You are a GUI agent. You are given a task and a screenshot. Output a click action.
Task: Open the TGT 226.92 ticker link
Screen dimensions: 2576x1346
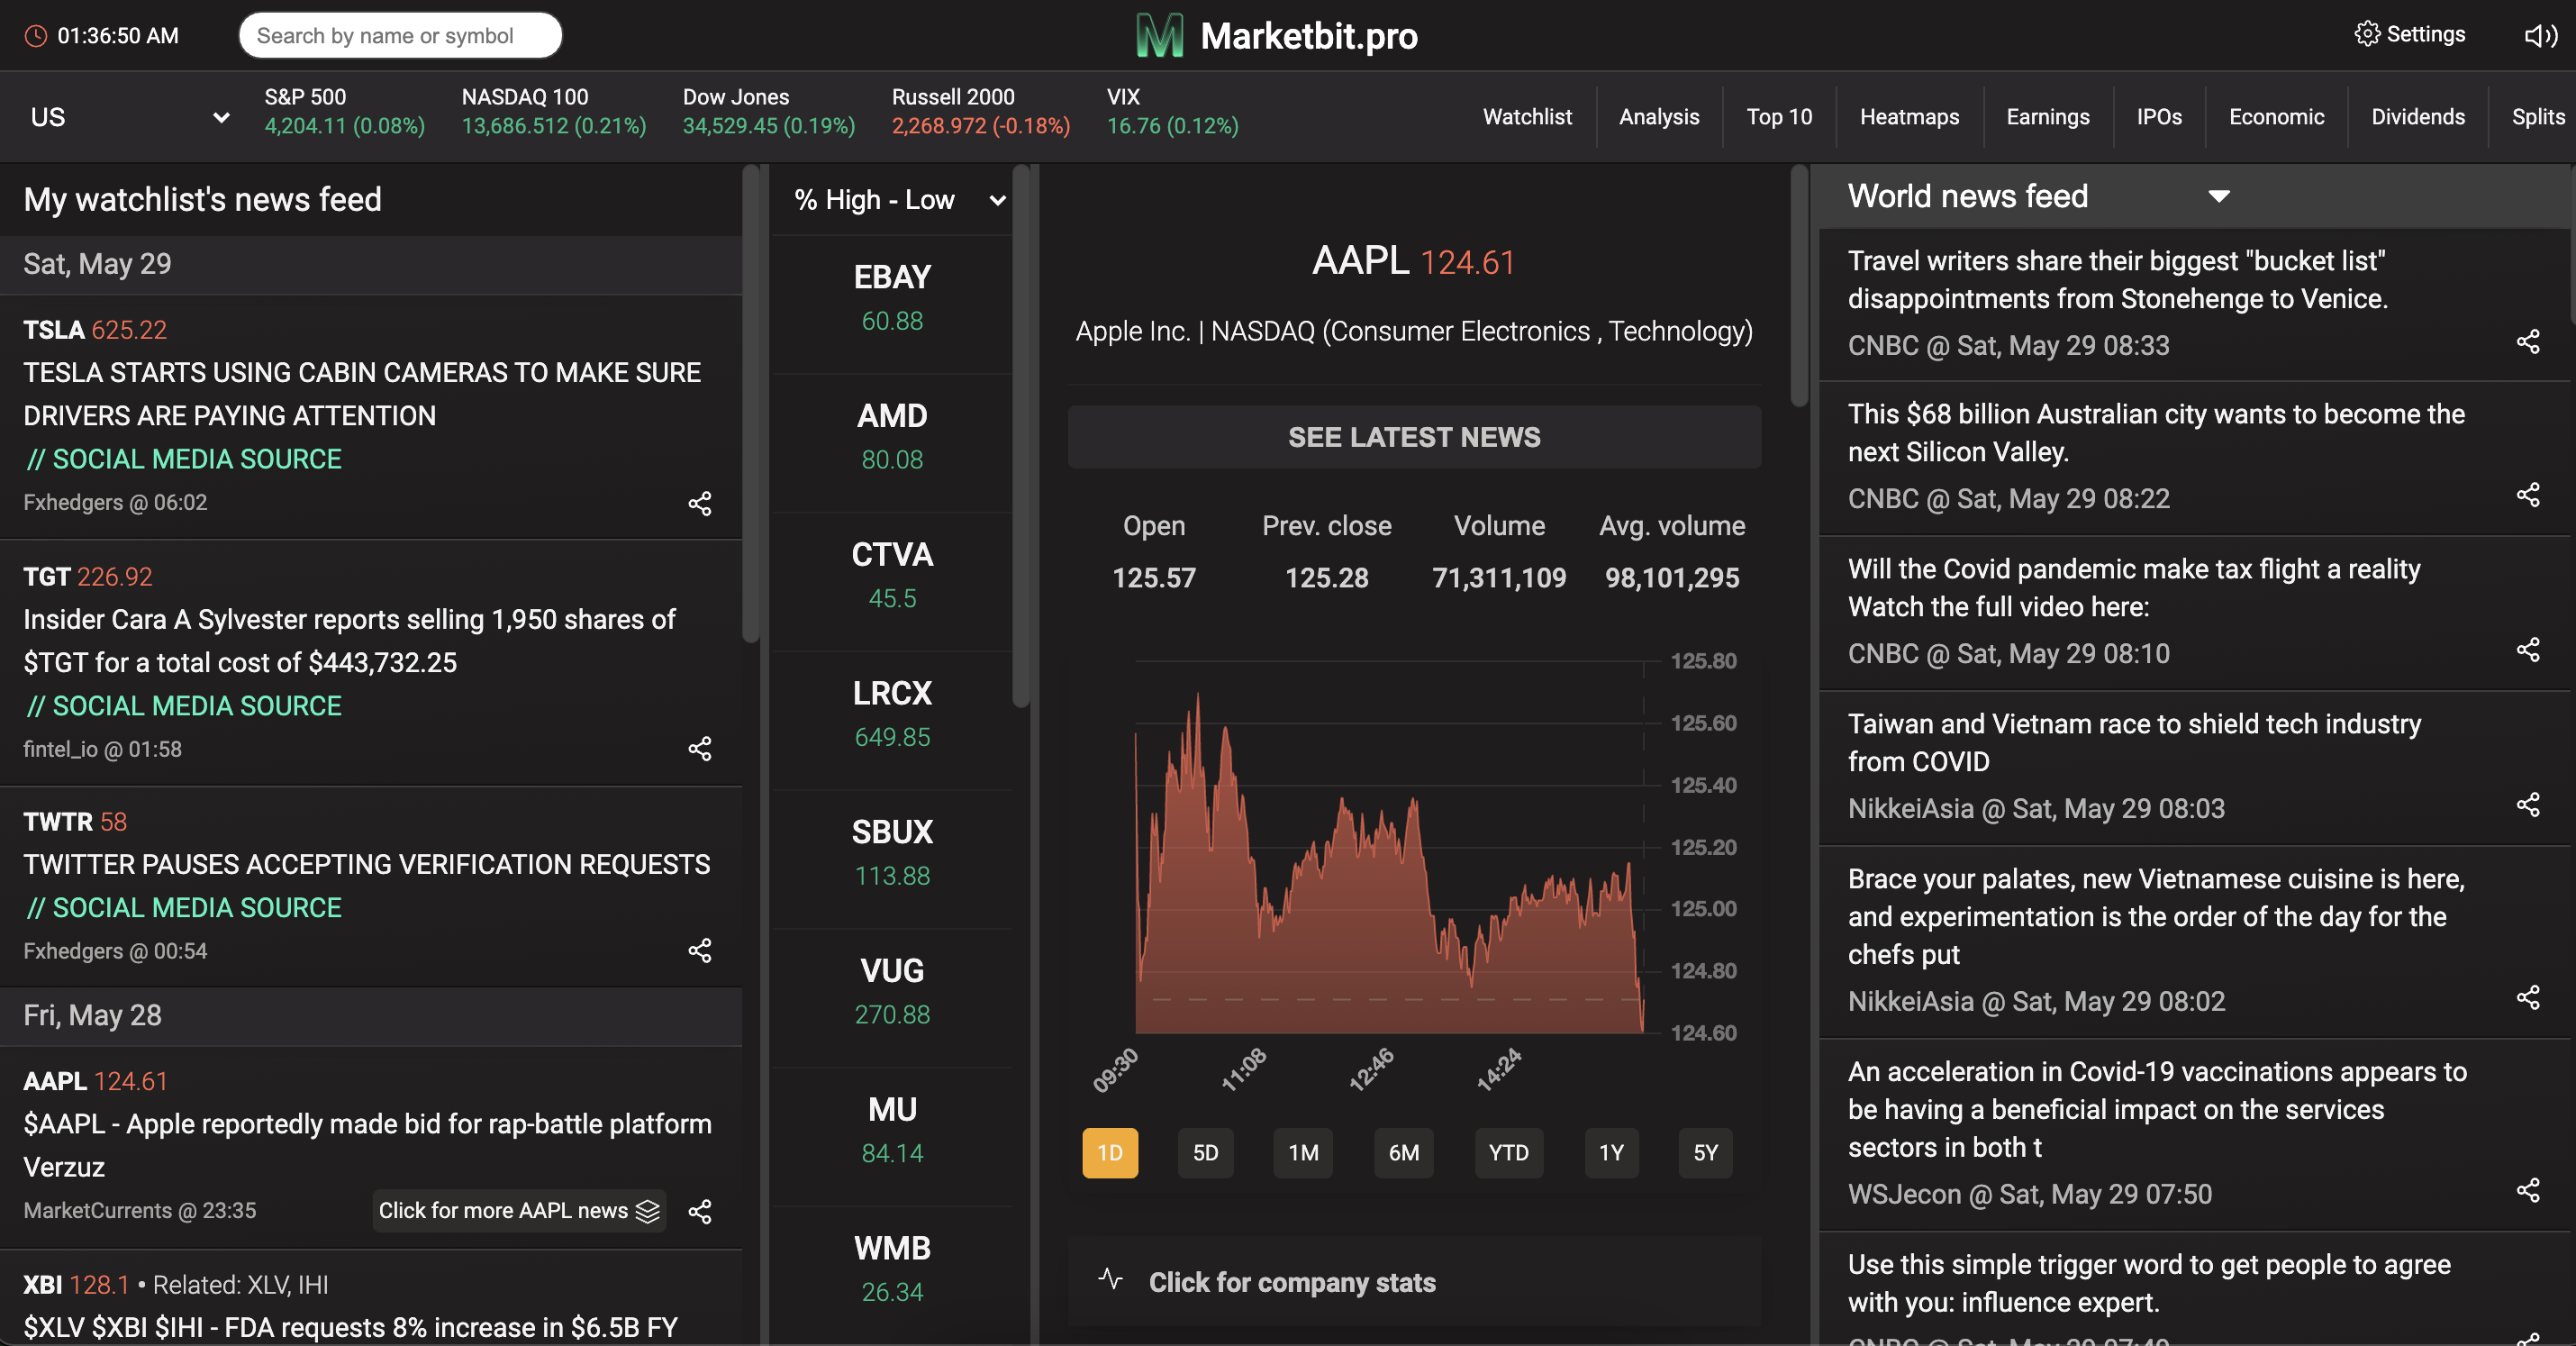(88, 577)
